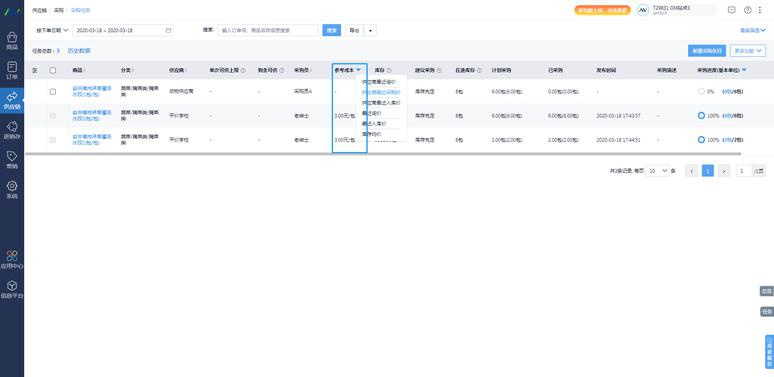
Task: Open the 进销存 sidebar module
Action: click(12, 130)
